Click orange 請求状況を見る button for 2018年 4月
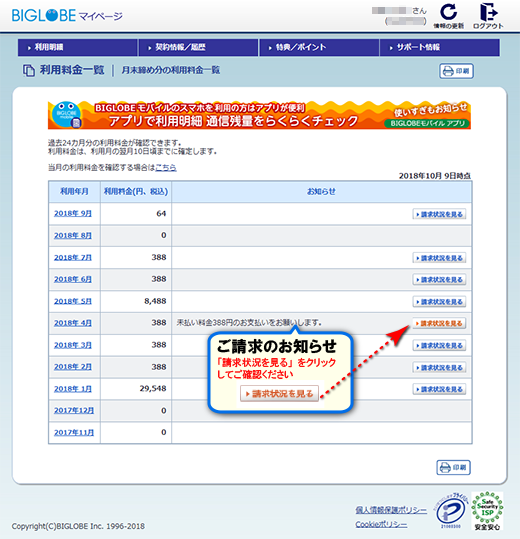The height and width of the screenshot is (539, 520). tap(439, 323)
